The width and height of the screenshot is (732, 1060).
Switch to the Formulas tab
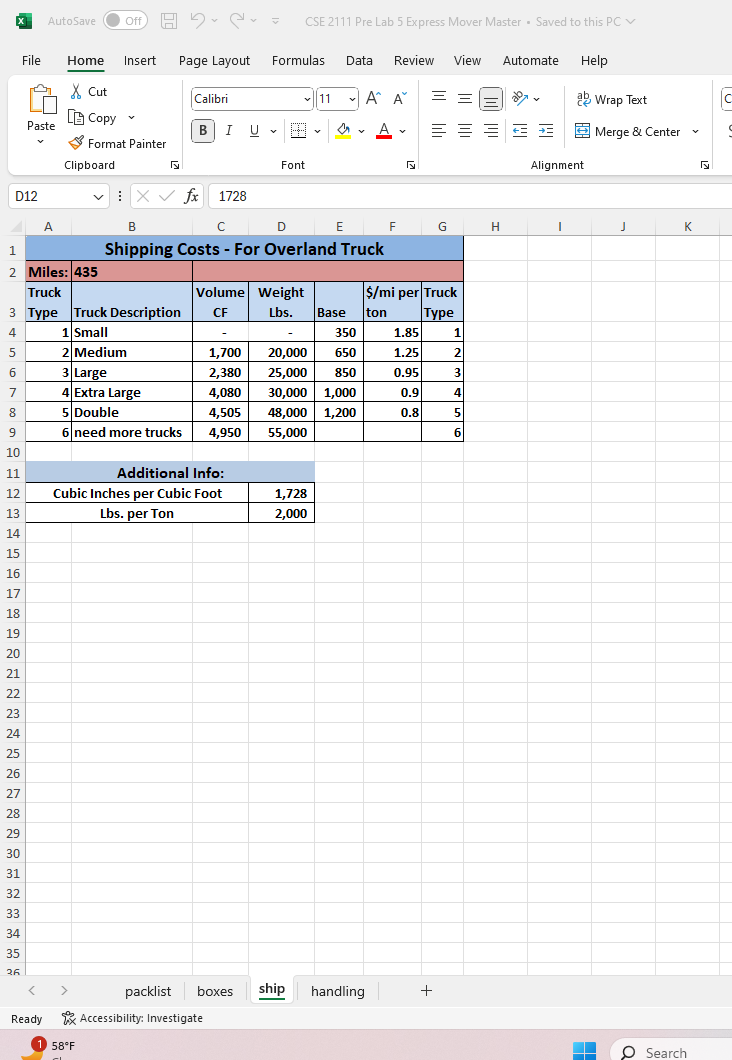tap(298, 60)
